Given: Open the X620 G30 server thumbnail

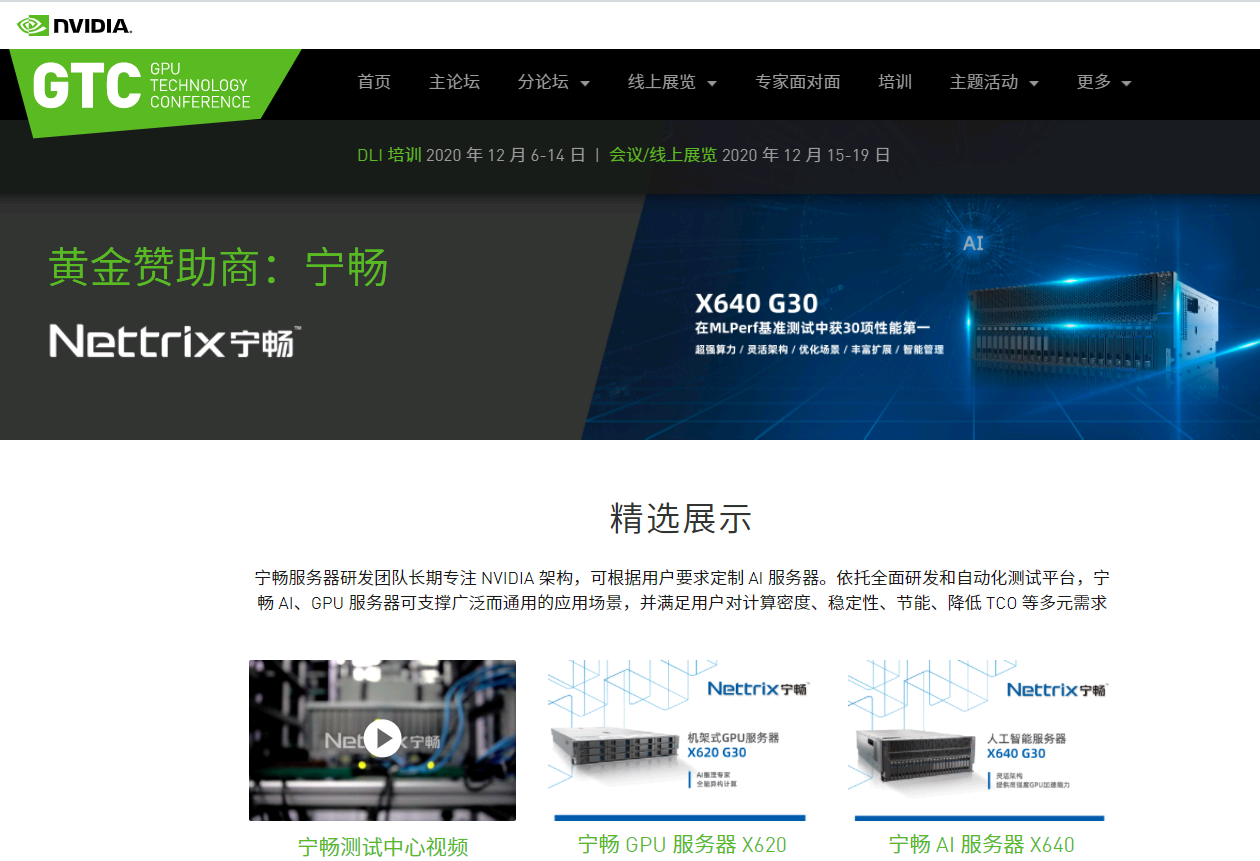Looking at the screenshot, I should (x=680, y=740).
